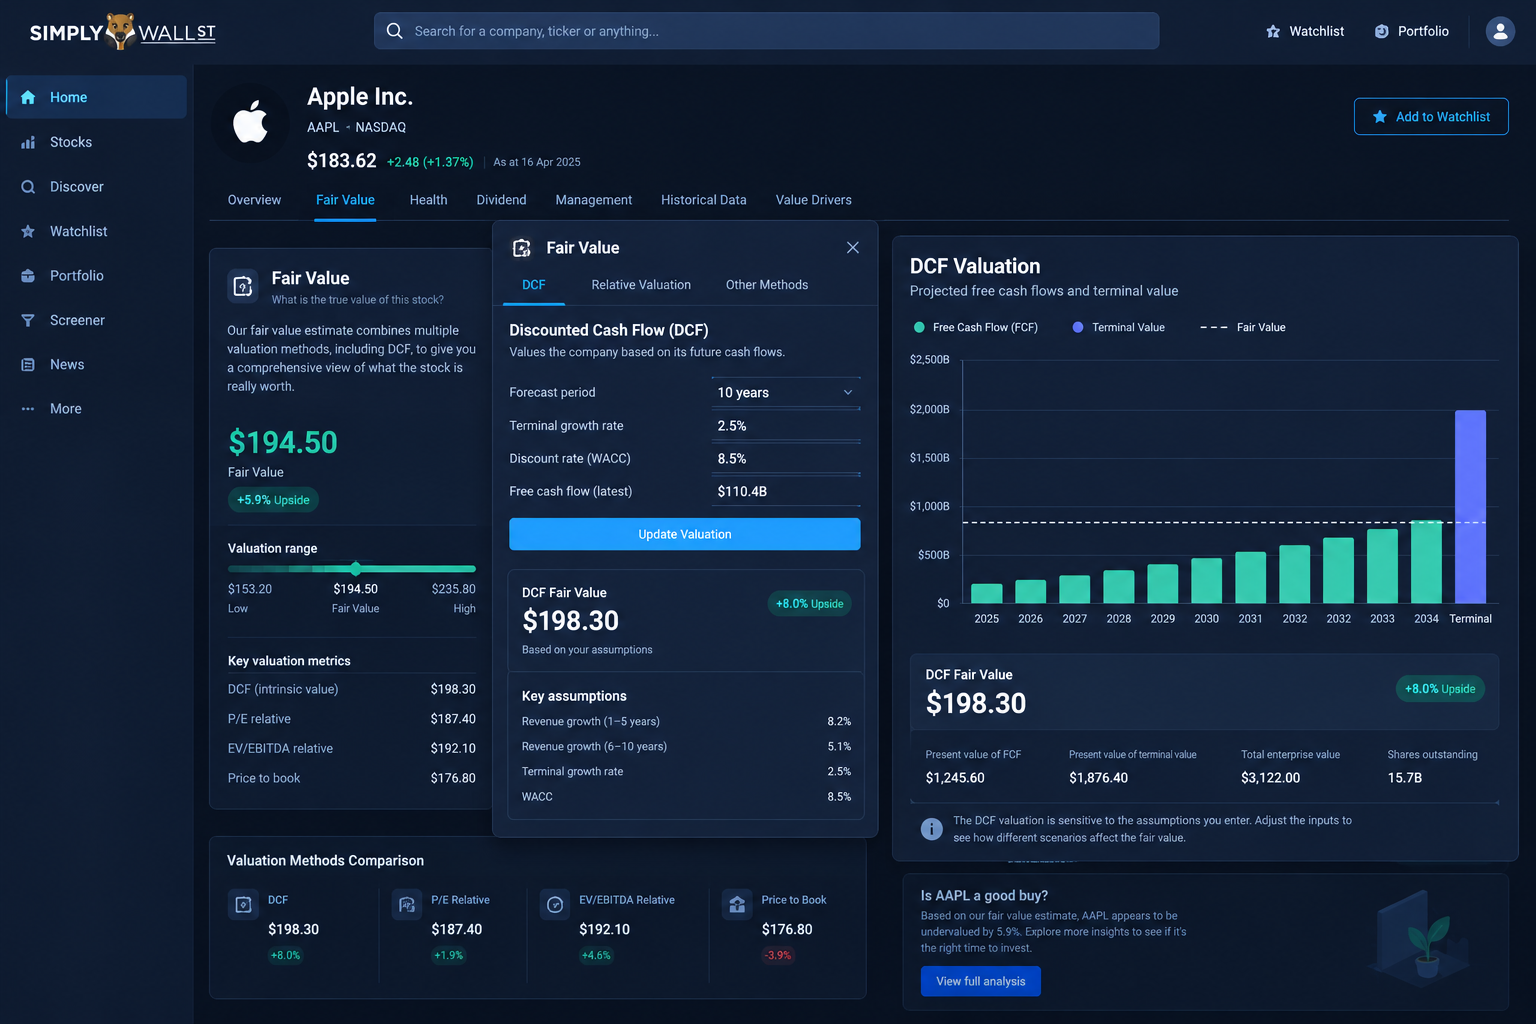Open Portfolio link in top header
1536x1024 pixels.
point(1412,32)
